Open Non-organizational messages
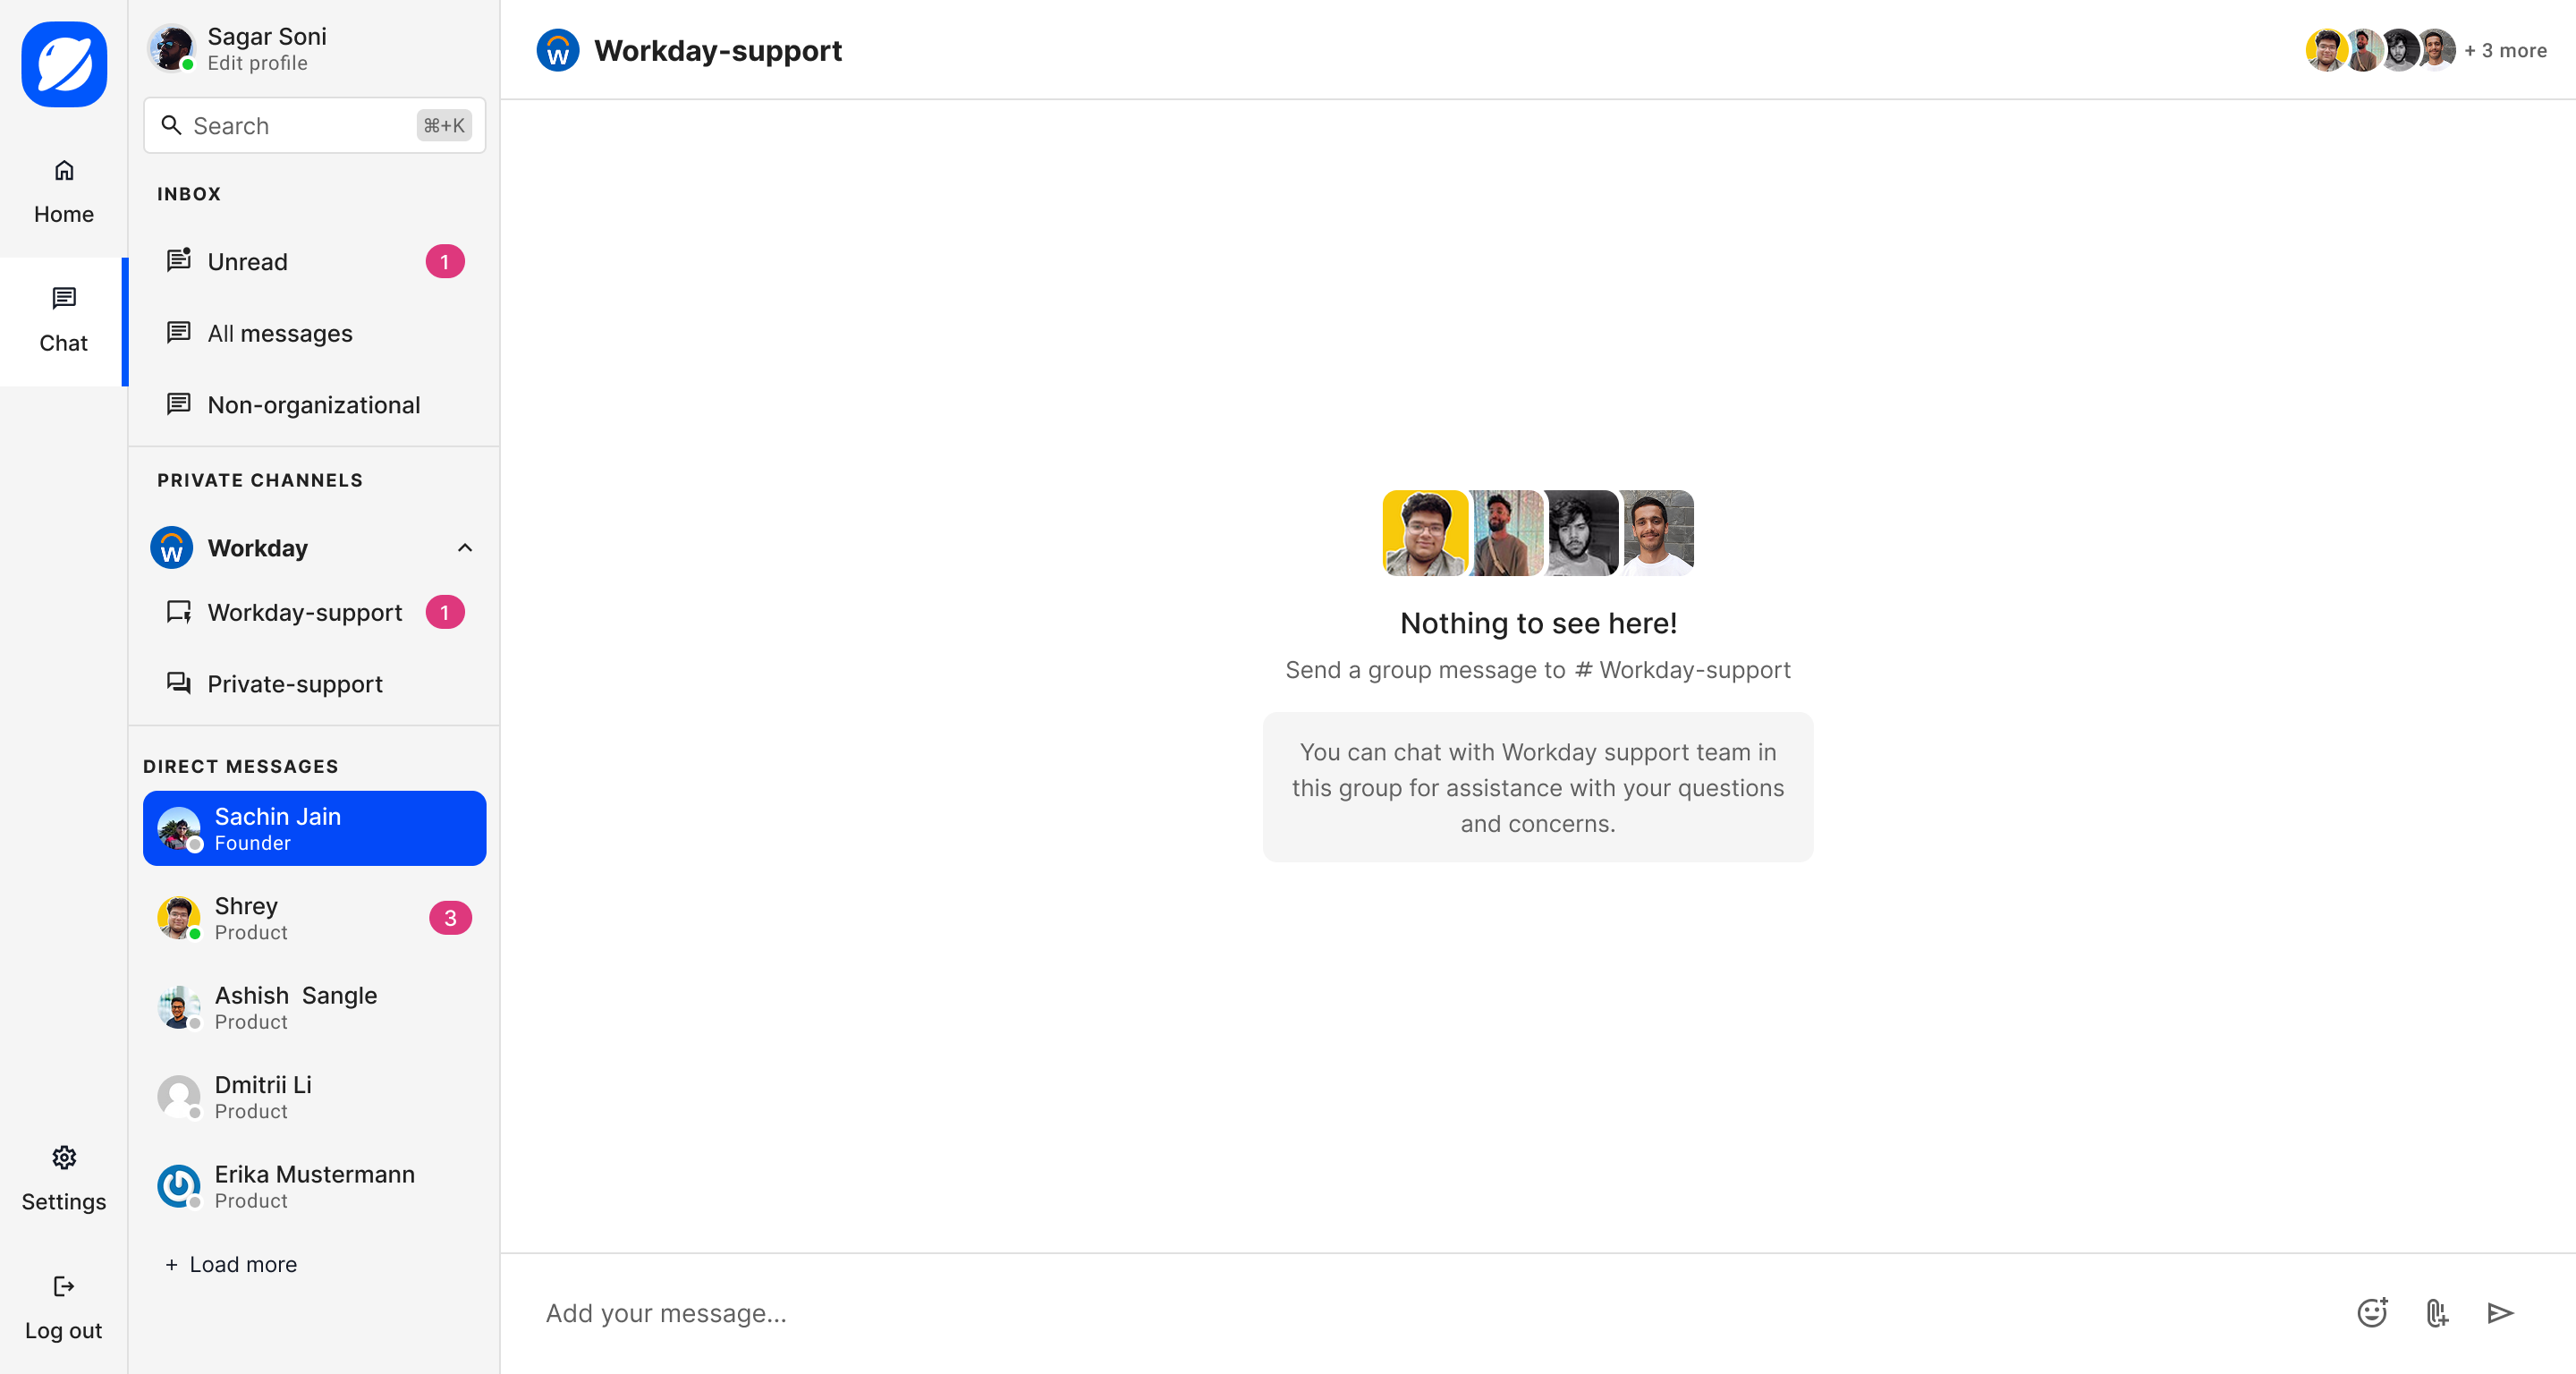 [x=314, y=405]
